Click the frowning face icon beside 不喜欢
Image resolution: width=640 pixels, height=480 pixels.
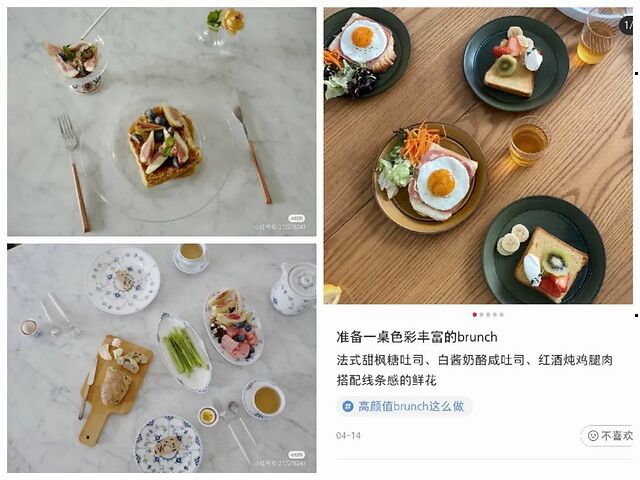593,436
